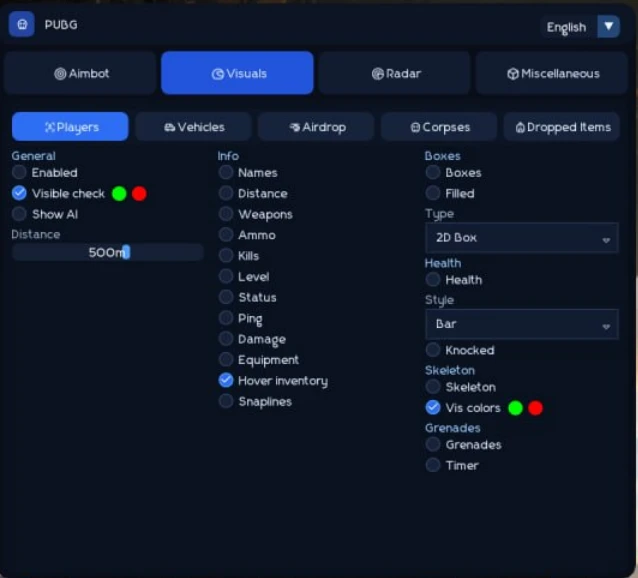638x578 pixels.
Task: Click the Info section heading
Action: [228, 156]
